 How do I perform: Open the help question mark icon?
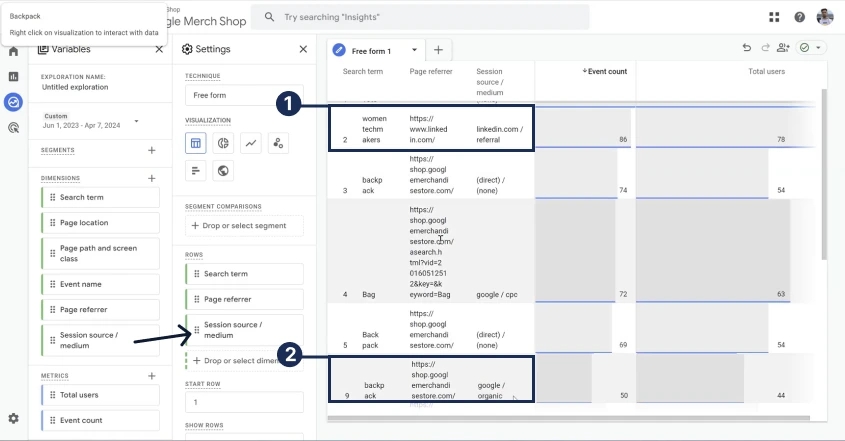[x=800, y=17]
